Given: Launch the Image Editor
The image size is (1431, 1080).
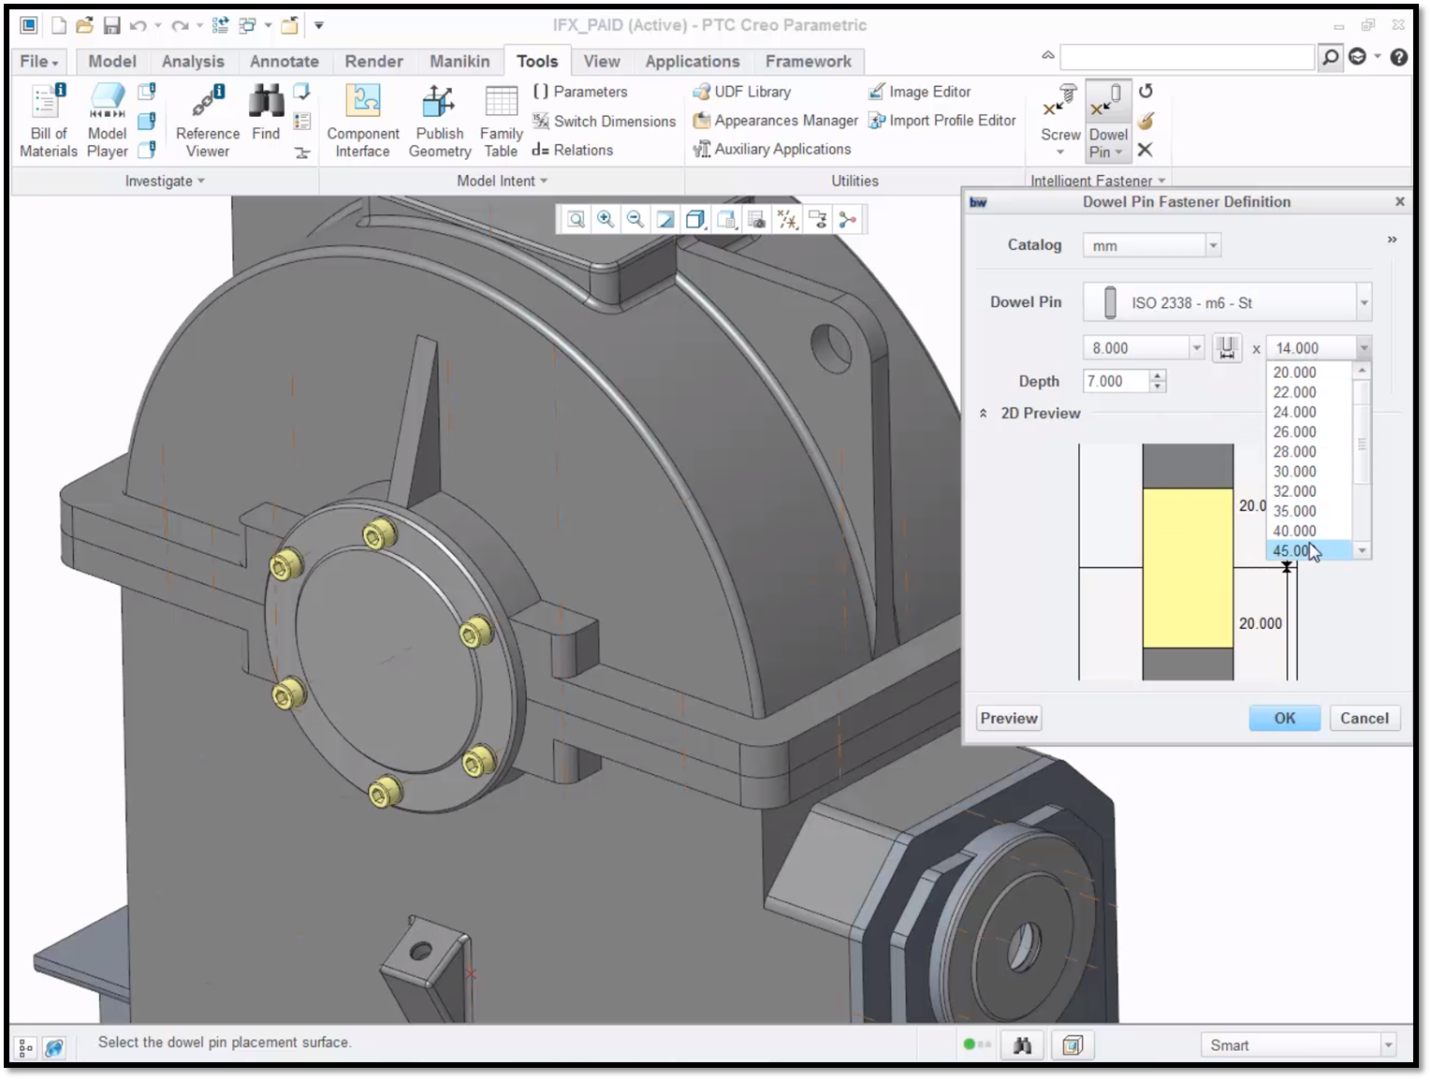Looking at the screenshot, I should click(x=919, y=91).
